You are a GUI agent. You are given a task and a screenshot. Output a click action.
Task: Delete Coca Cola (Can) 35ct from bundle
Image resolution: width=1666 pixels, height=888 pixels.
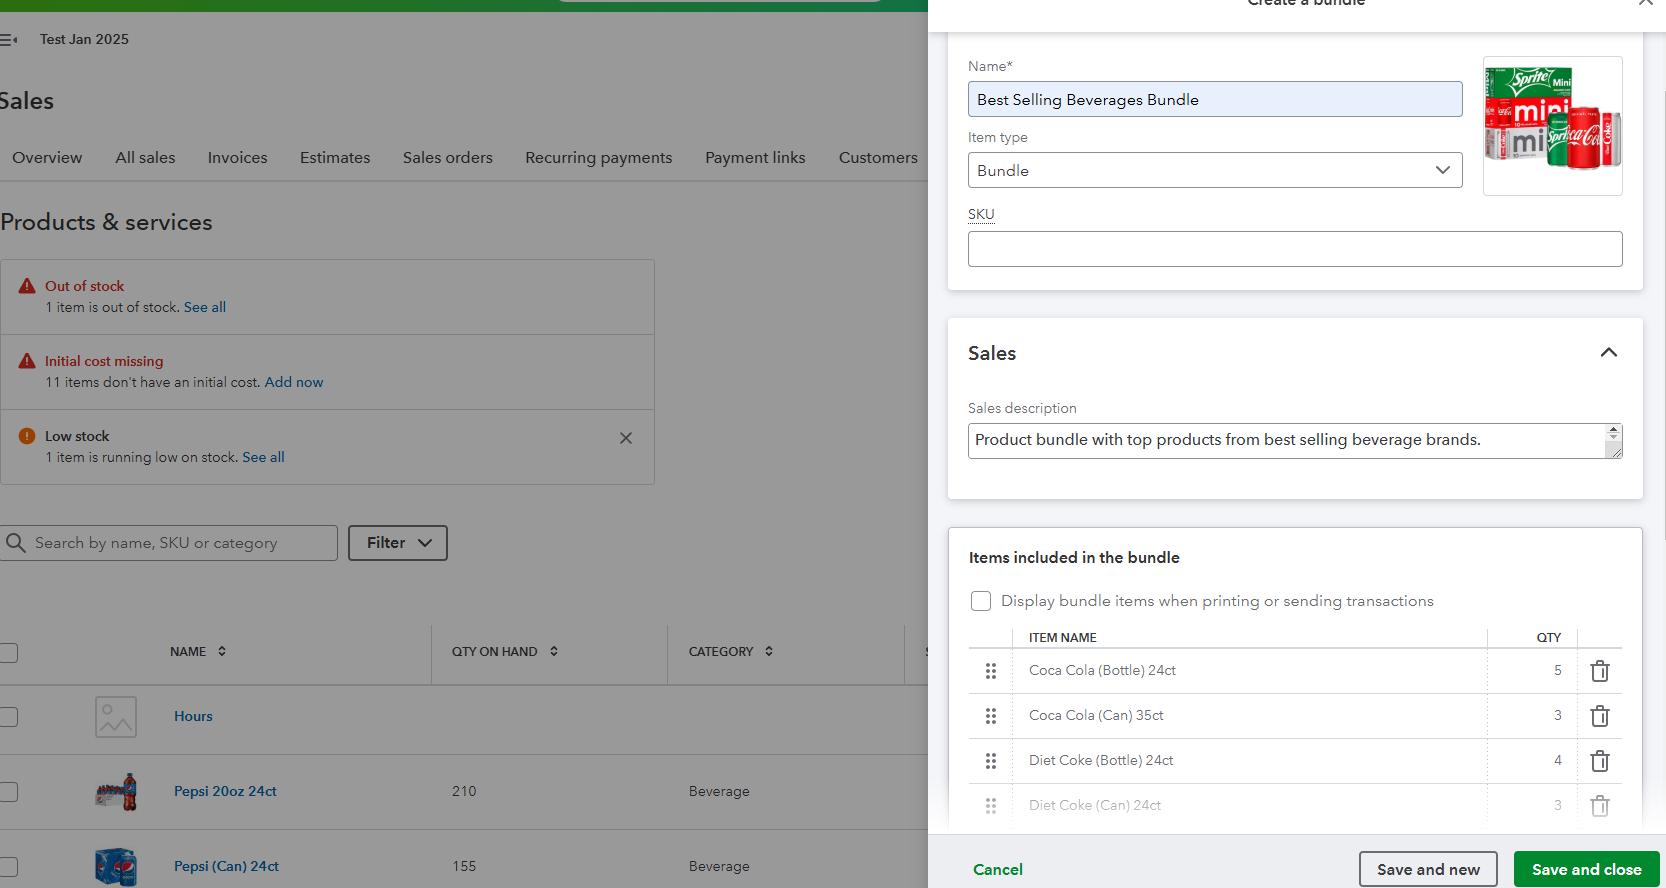click(x=1600, y=716)
